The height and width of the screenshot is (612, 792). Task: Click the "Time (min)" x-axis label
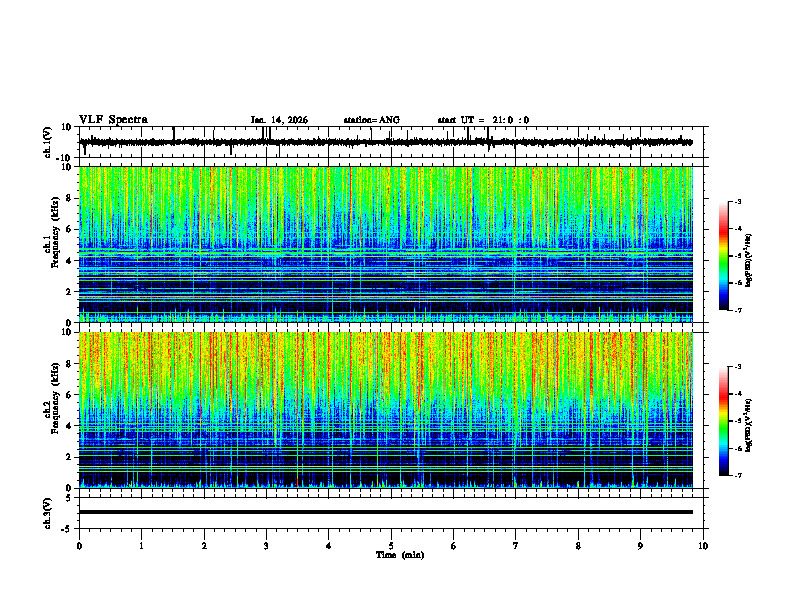[x=400, y=555]
